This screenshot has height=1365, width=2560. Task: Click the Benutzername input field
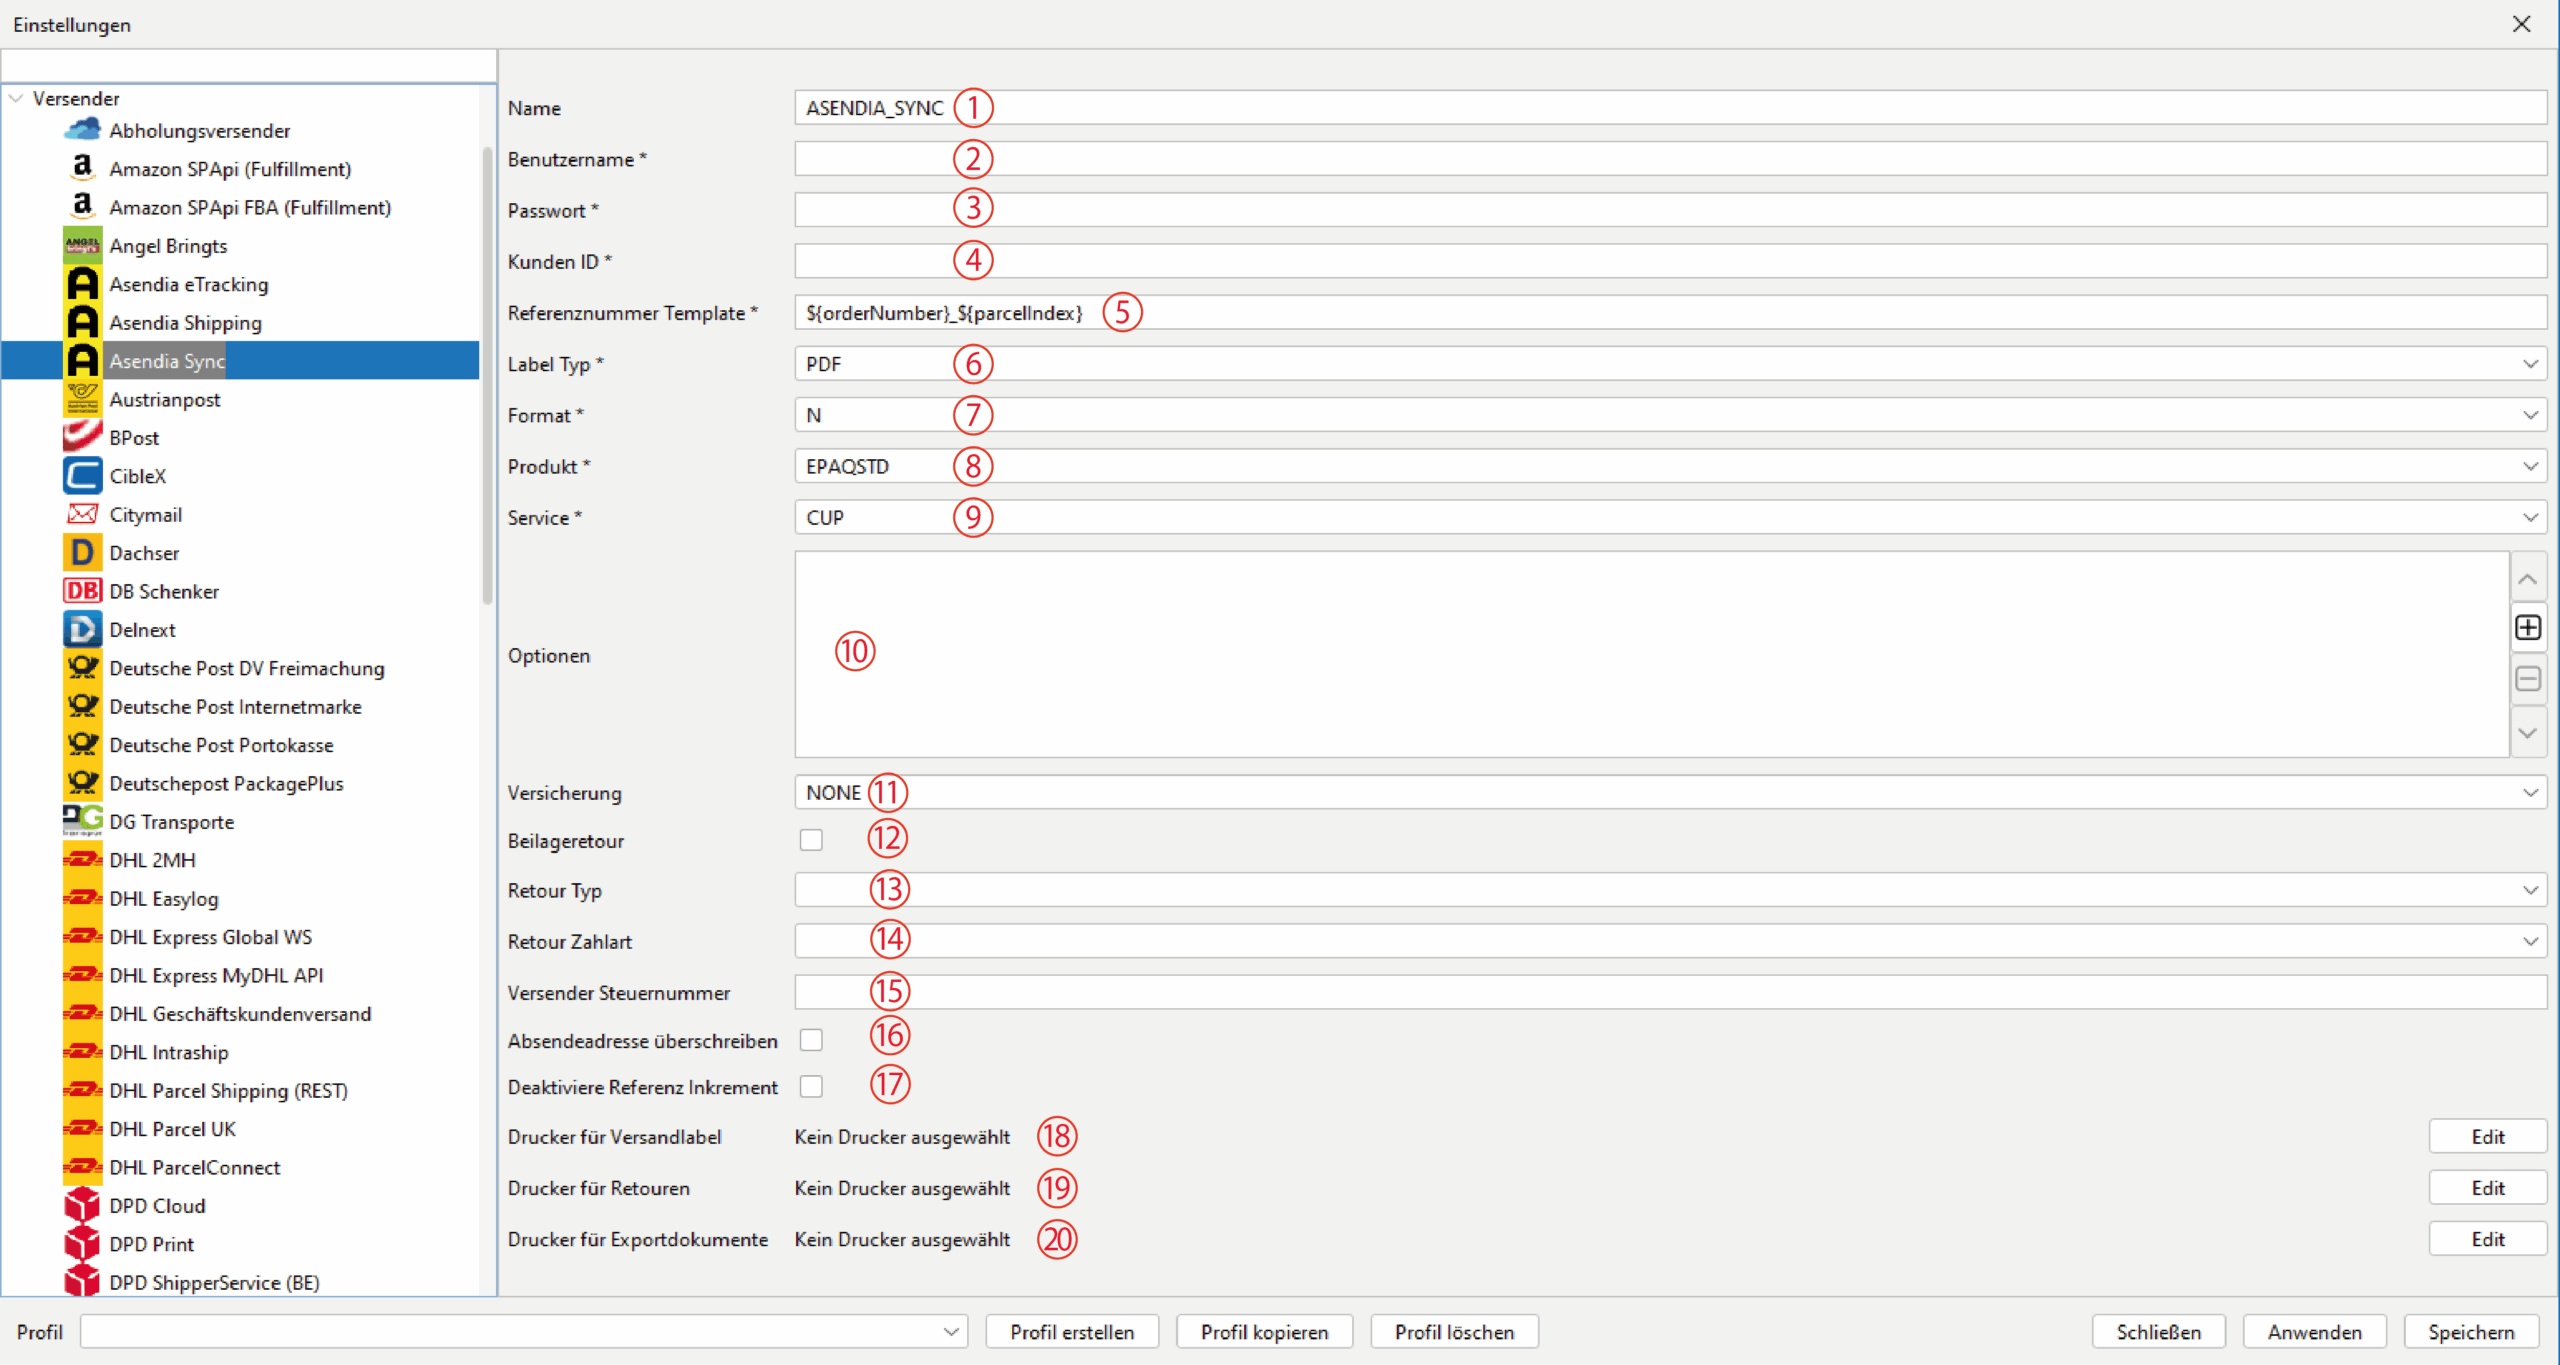pos(1670,159)
